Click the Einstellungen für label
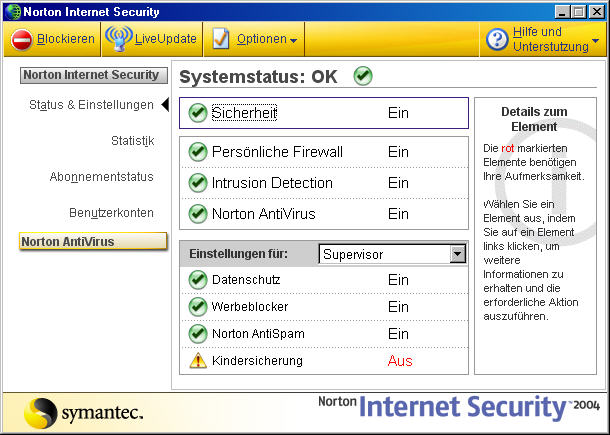 [238, 254]
